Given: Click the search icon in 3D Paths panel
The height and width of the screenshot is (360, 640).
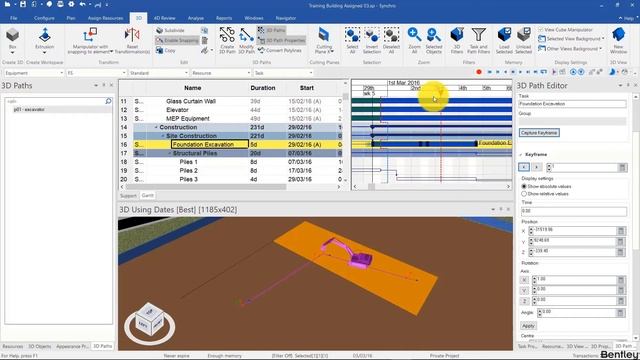Looking at the screenshot, I should click(108, 101).
